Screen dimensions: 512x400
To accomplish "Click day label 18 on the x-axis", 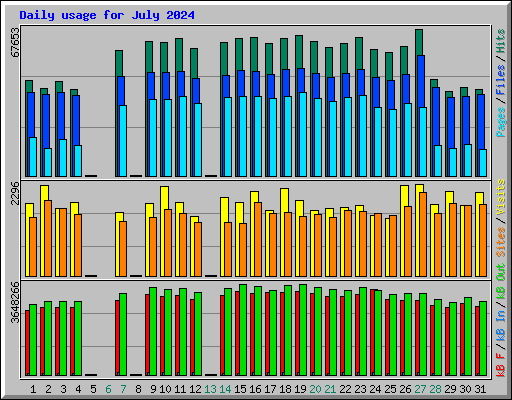I will point(285,389).
